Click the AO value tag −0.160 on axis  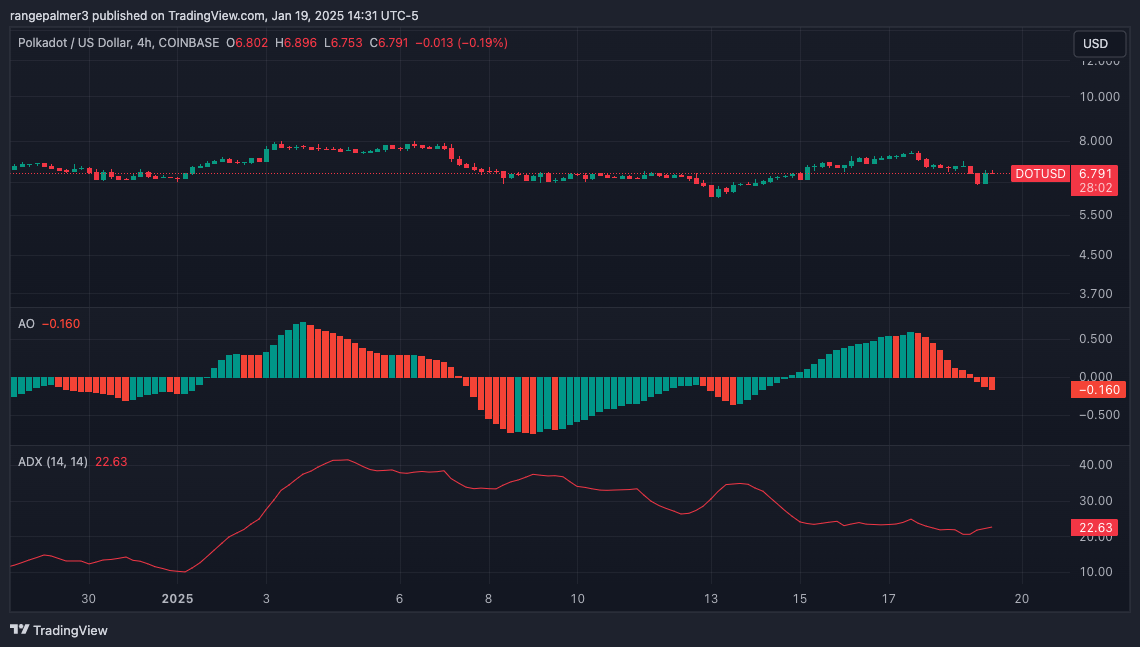(x=1098, y=390)
